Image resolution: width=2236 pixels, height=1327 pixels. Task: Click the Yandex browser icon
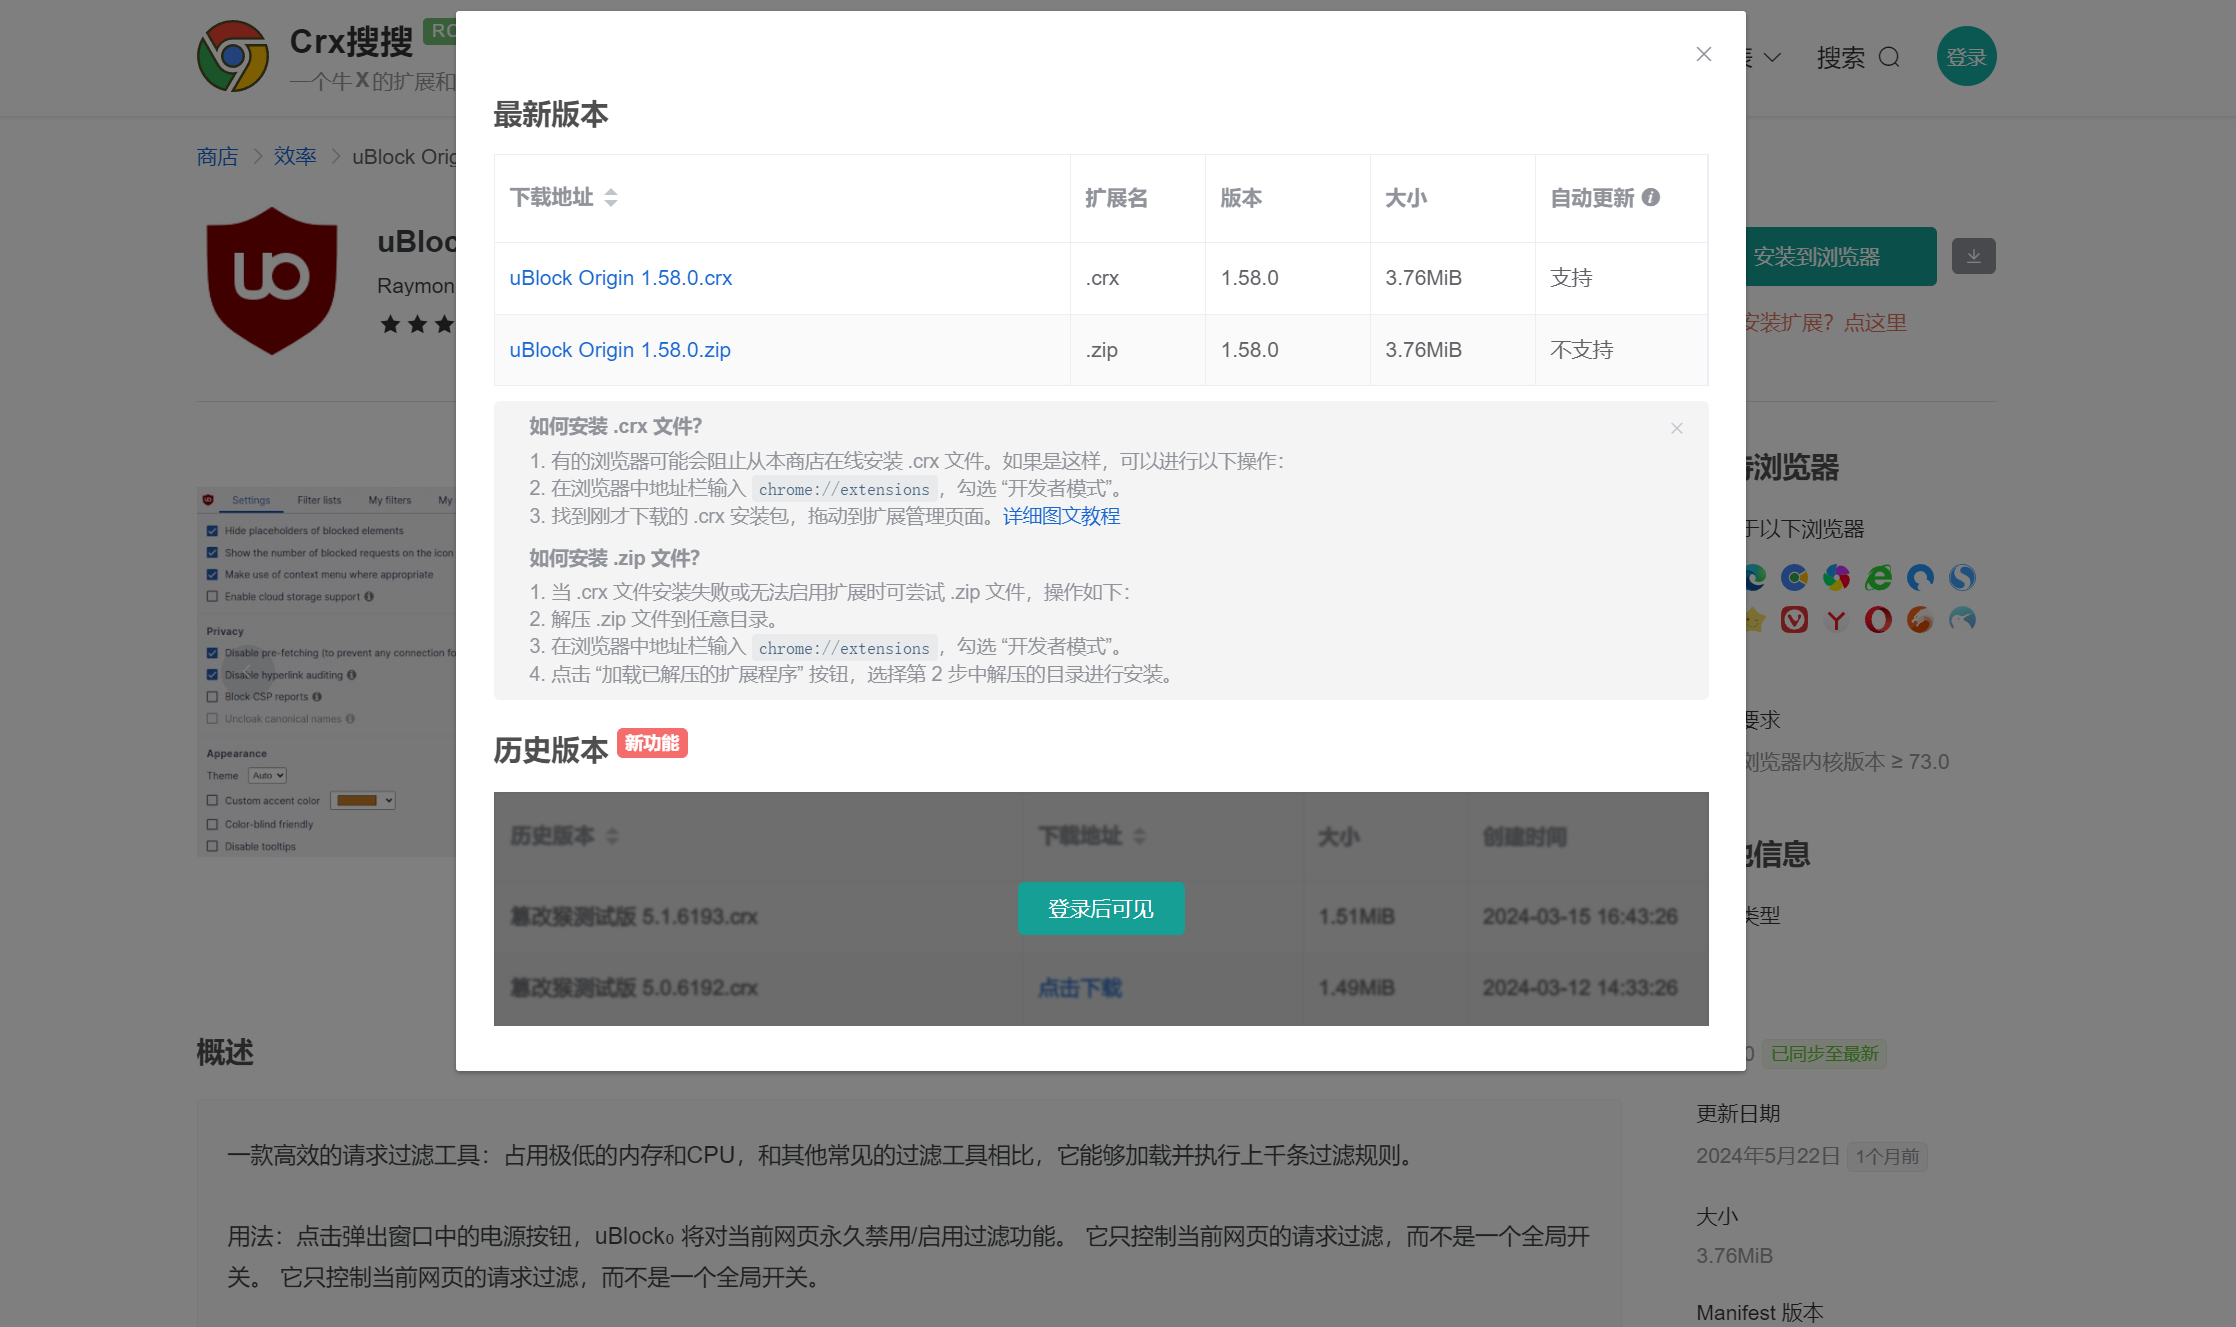[1836, 620]
